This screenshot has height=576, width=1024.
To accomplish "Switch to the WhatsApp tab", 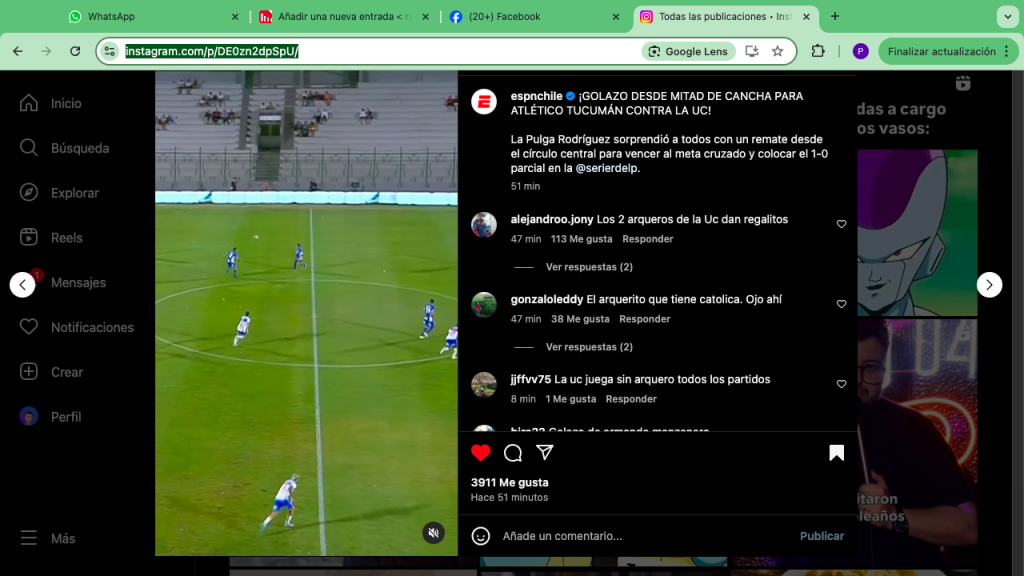I will coord(153,16).
